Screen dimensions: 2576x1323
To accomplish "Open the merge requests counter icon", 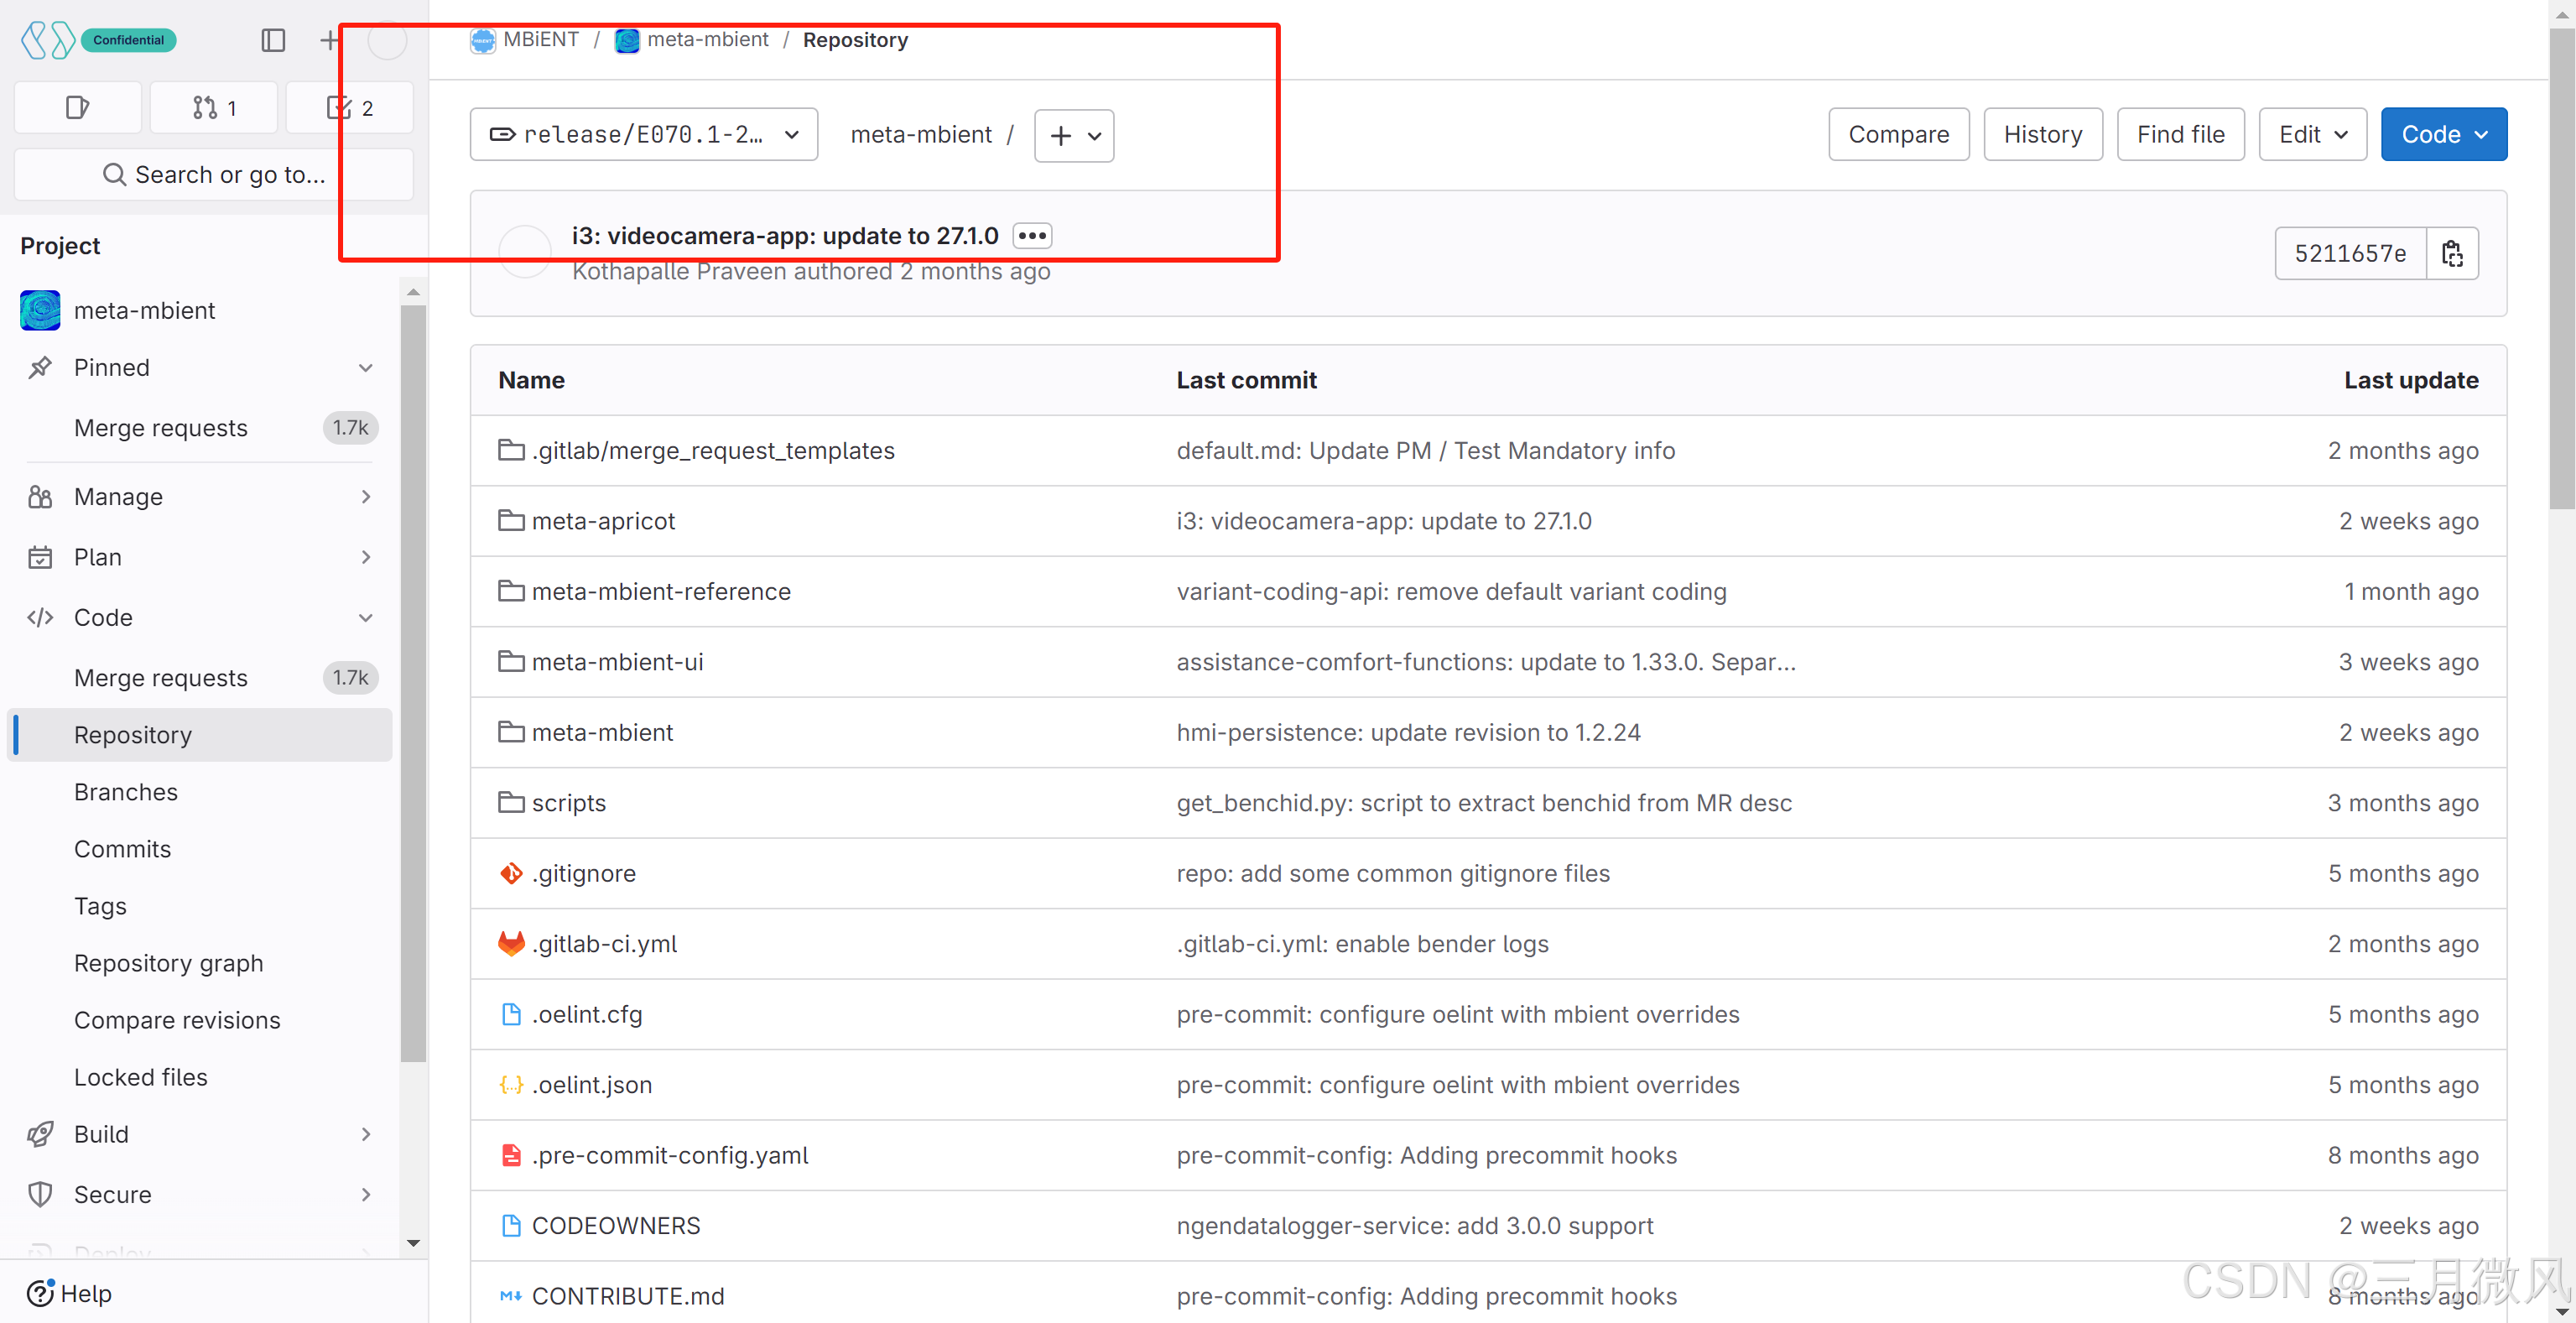I will 214,108.
